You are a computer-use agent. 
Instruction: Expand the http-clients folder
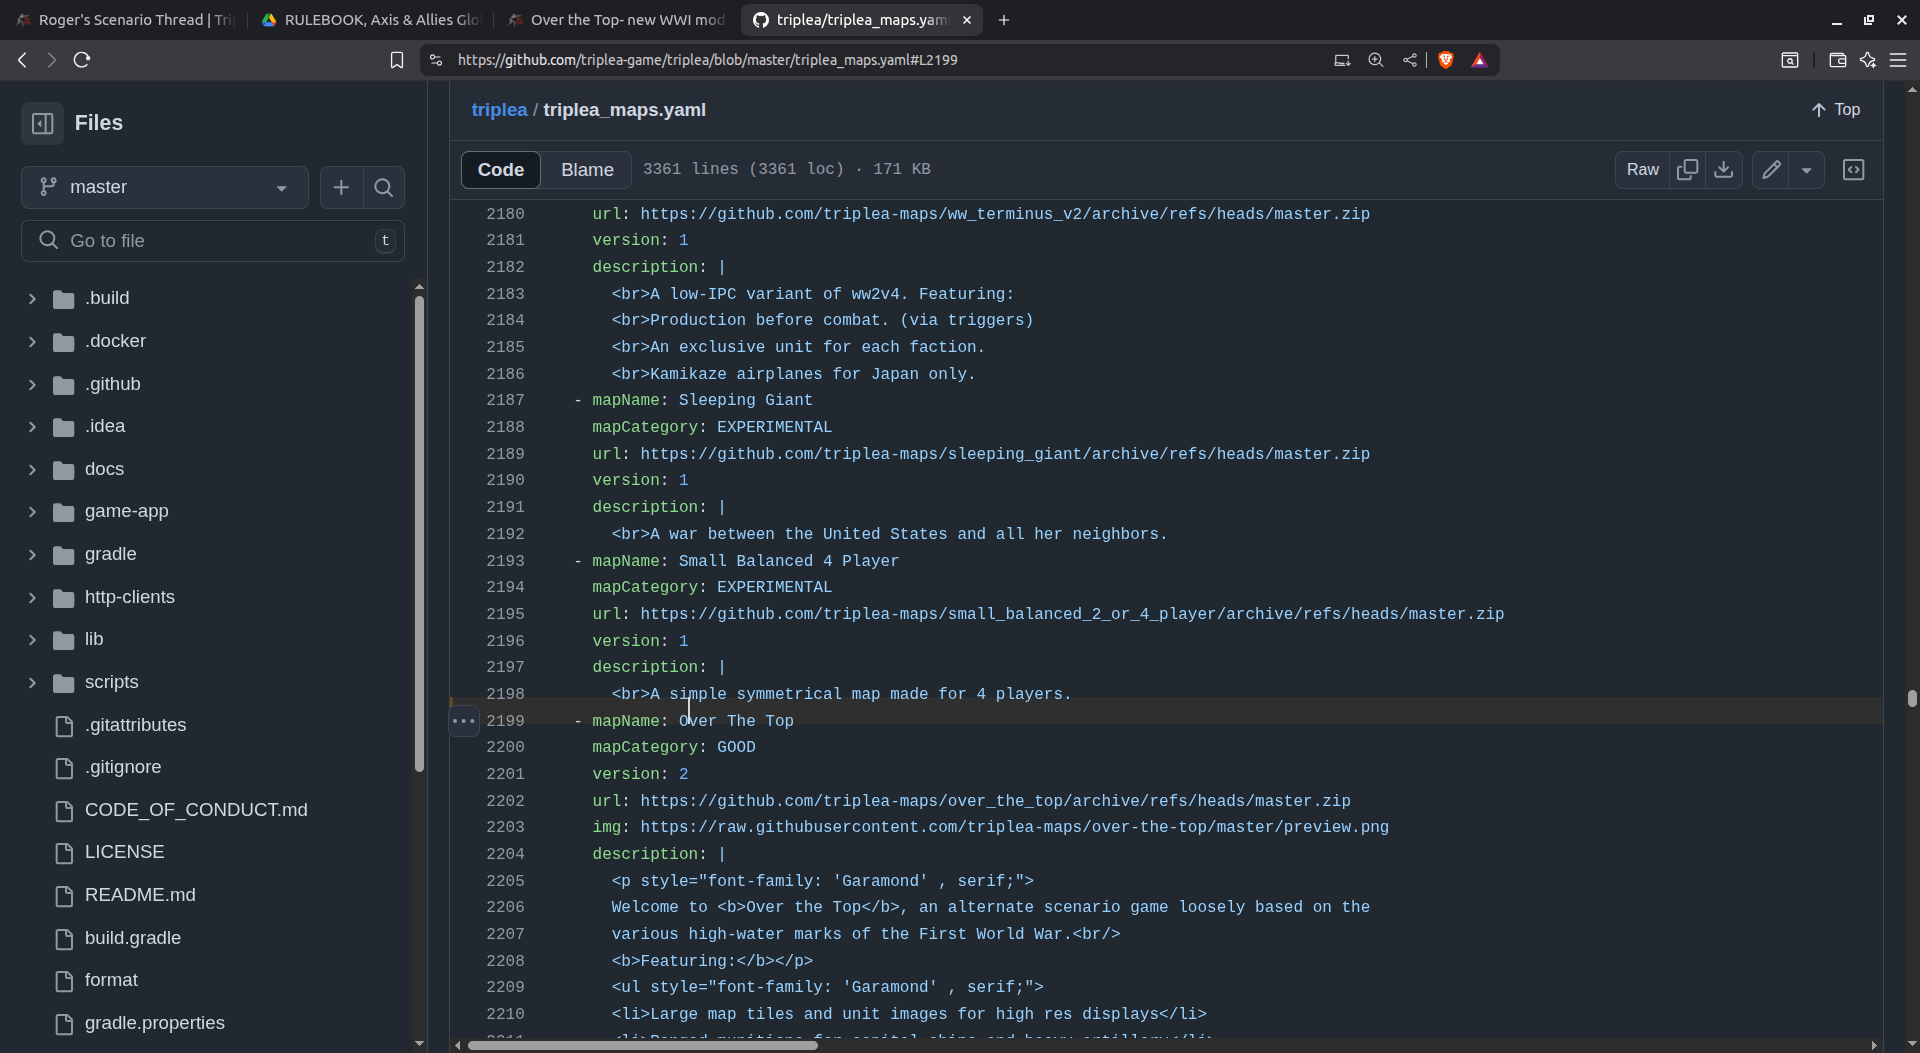(32, 598)
